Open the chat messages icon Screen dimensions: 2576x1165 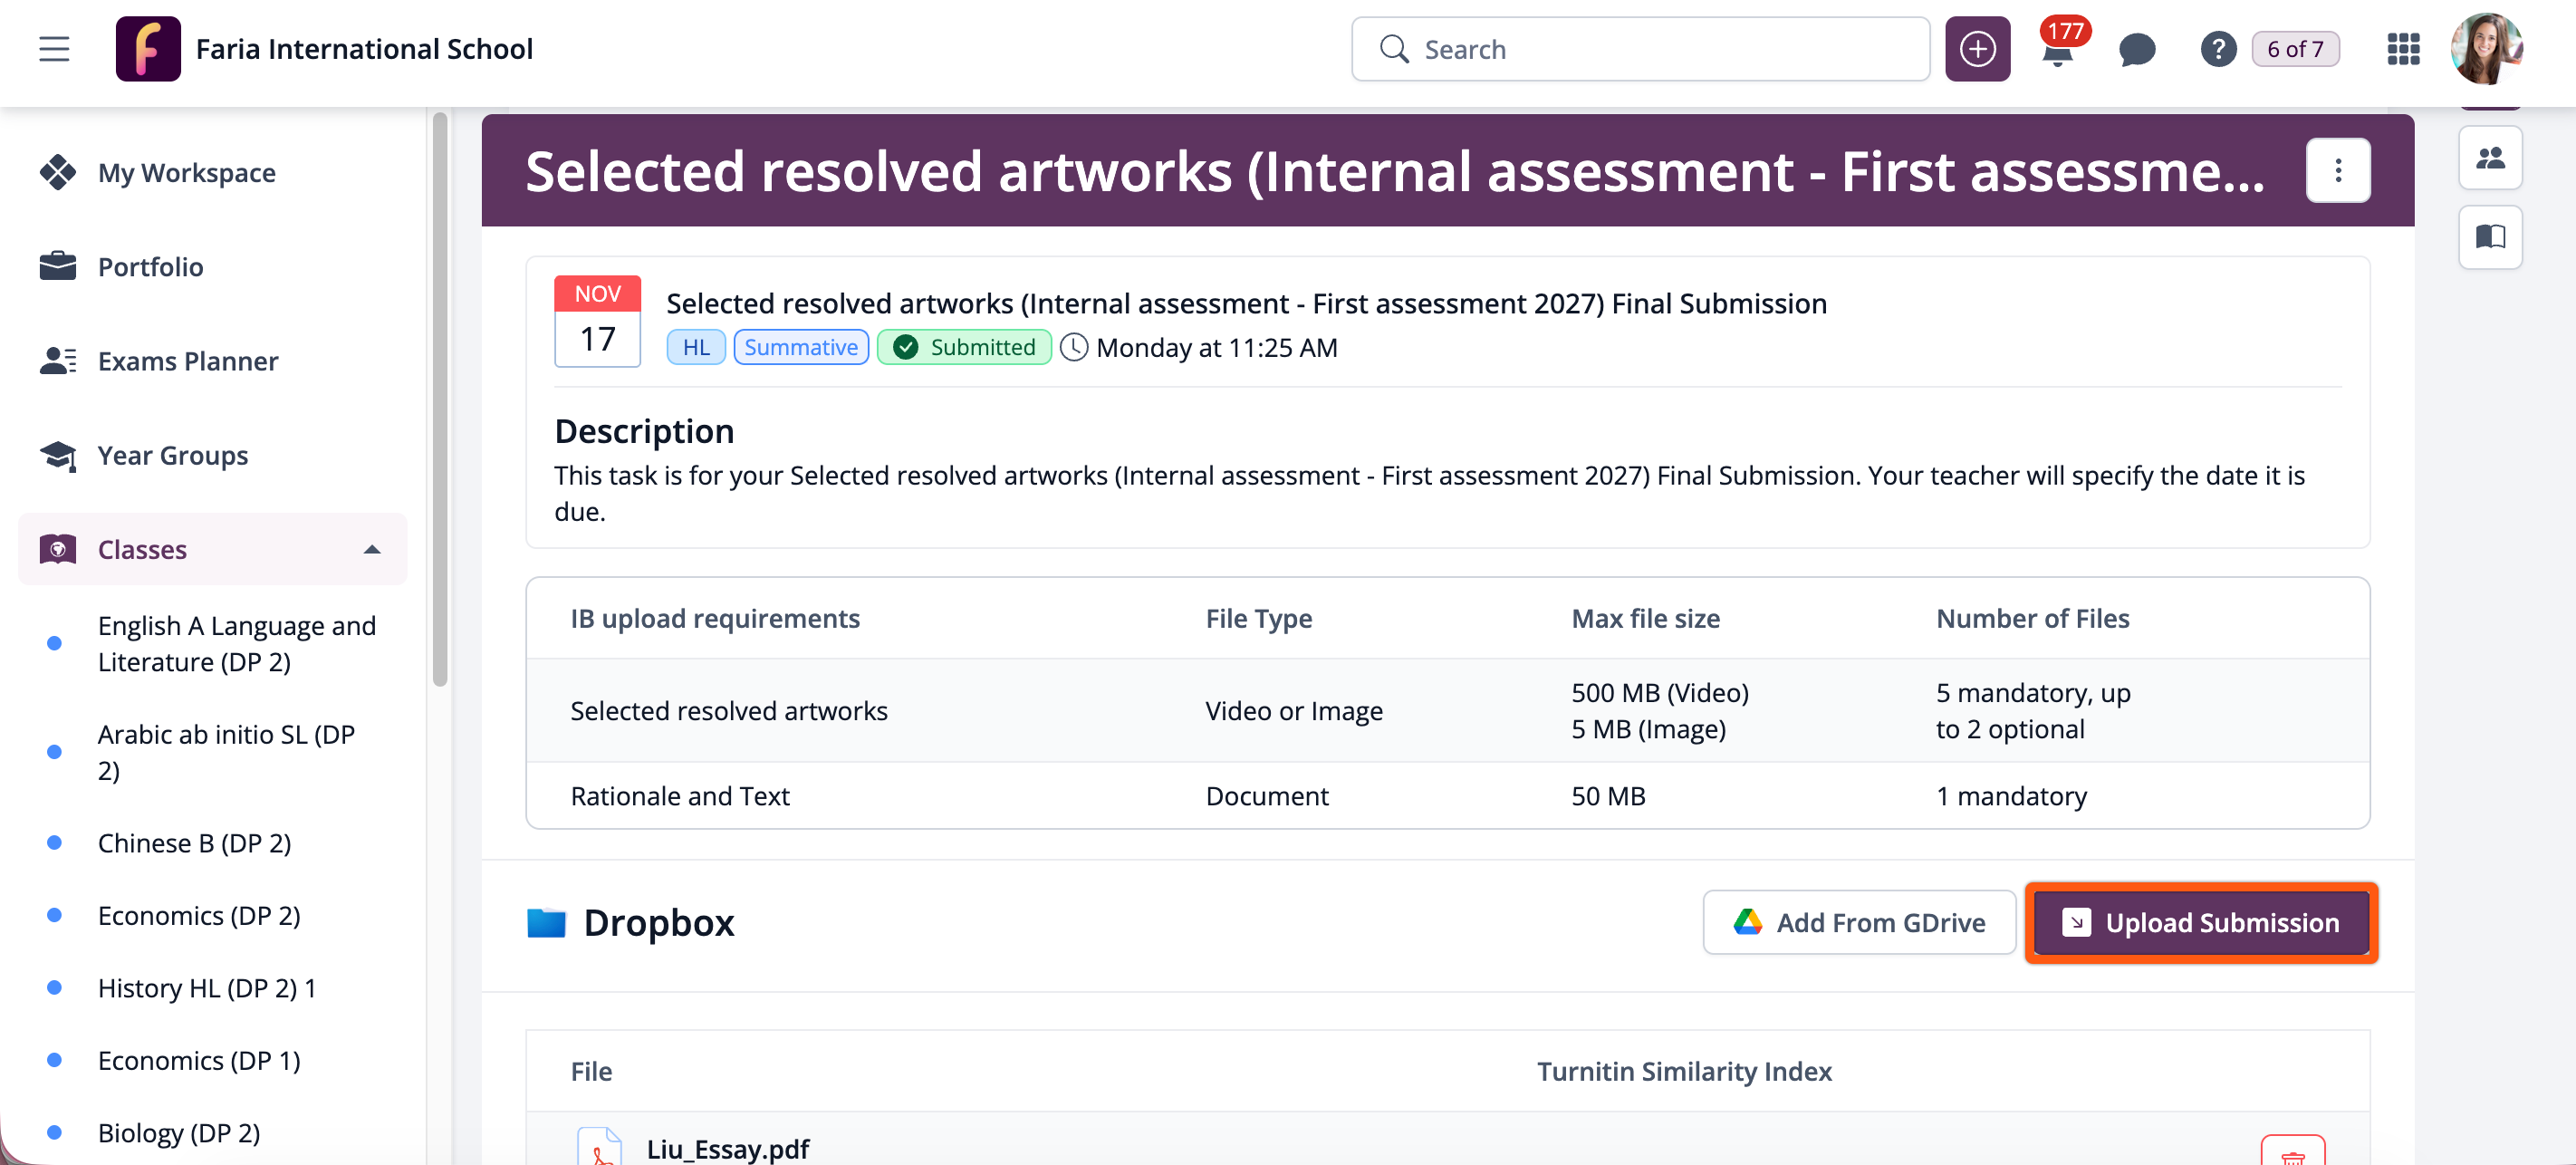coord(2136,49)
